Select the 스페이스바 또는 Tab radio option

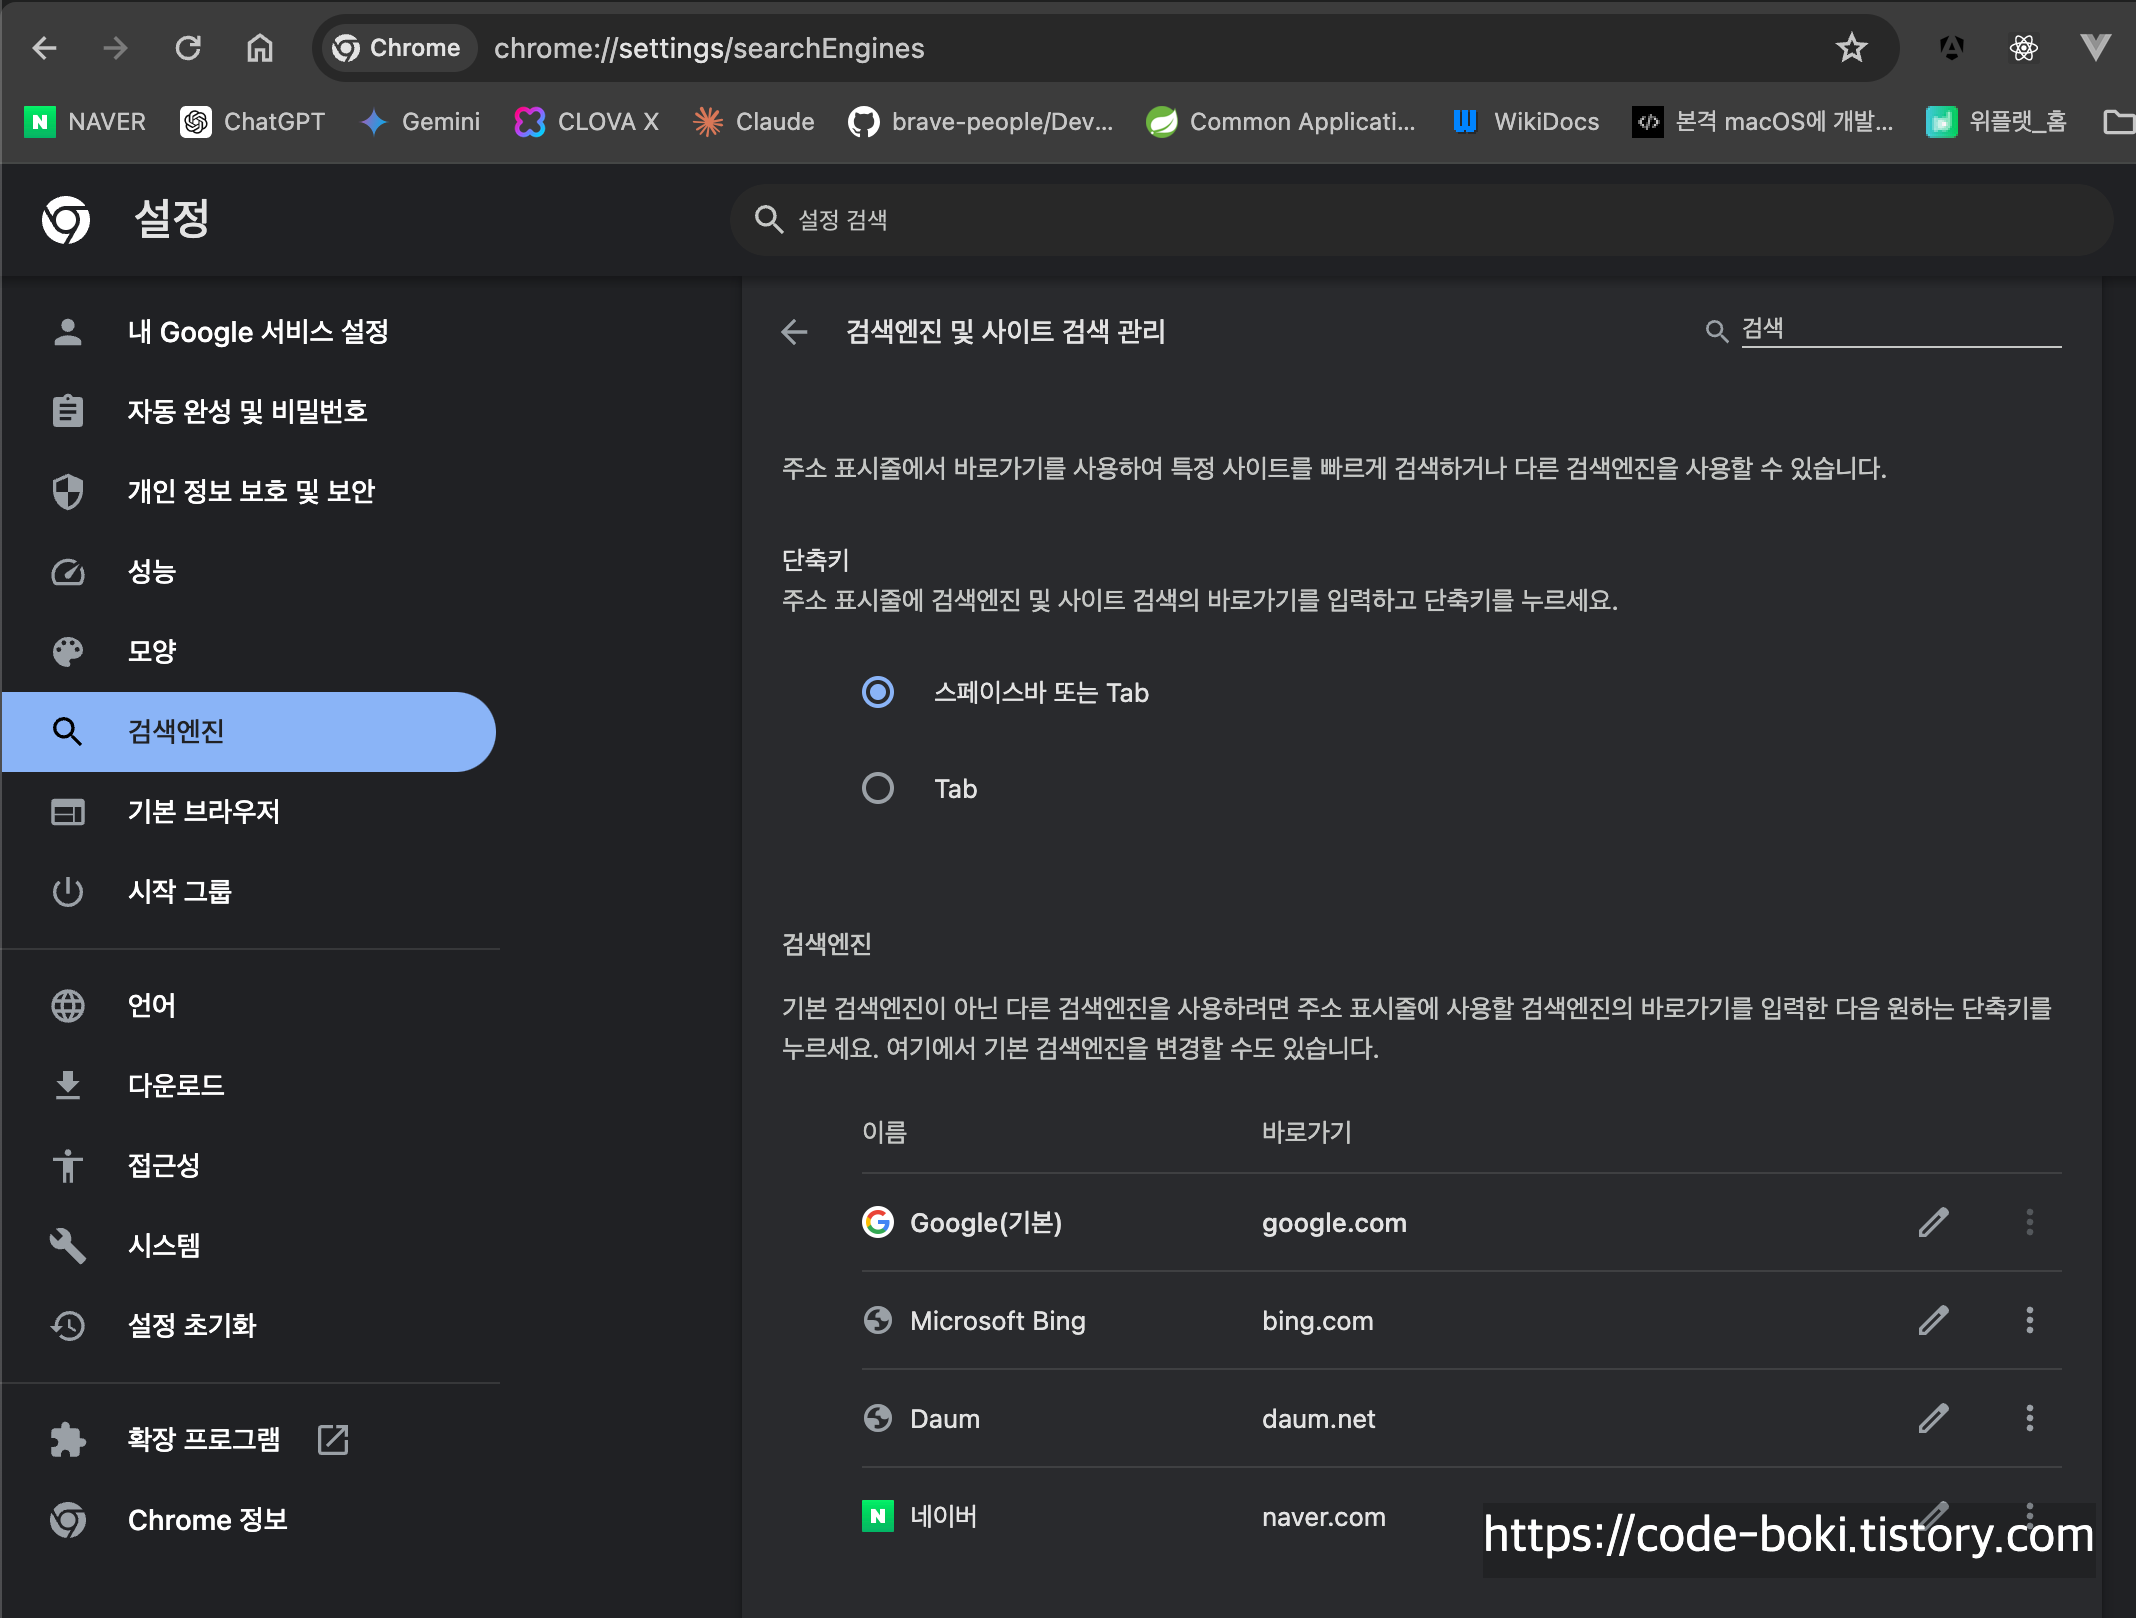(x=878, y=692)
